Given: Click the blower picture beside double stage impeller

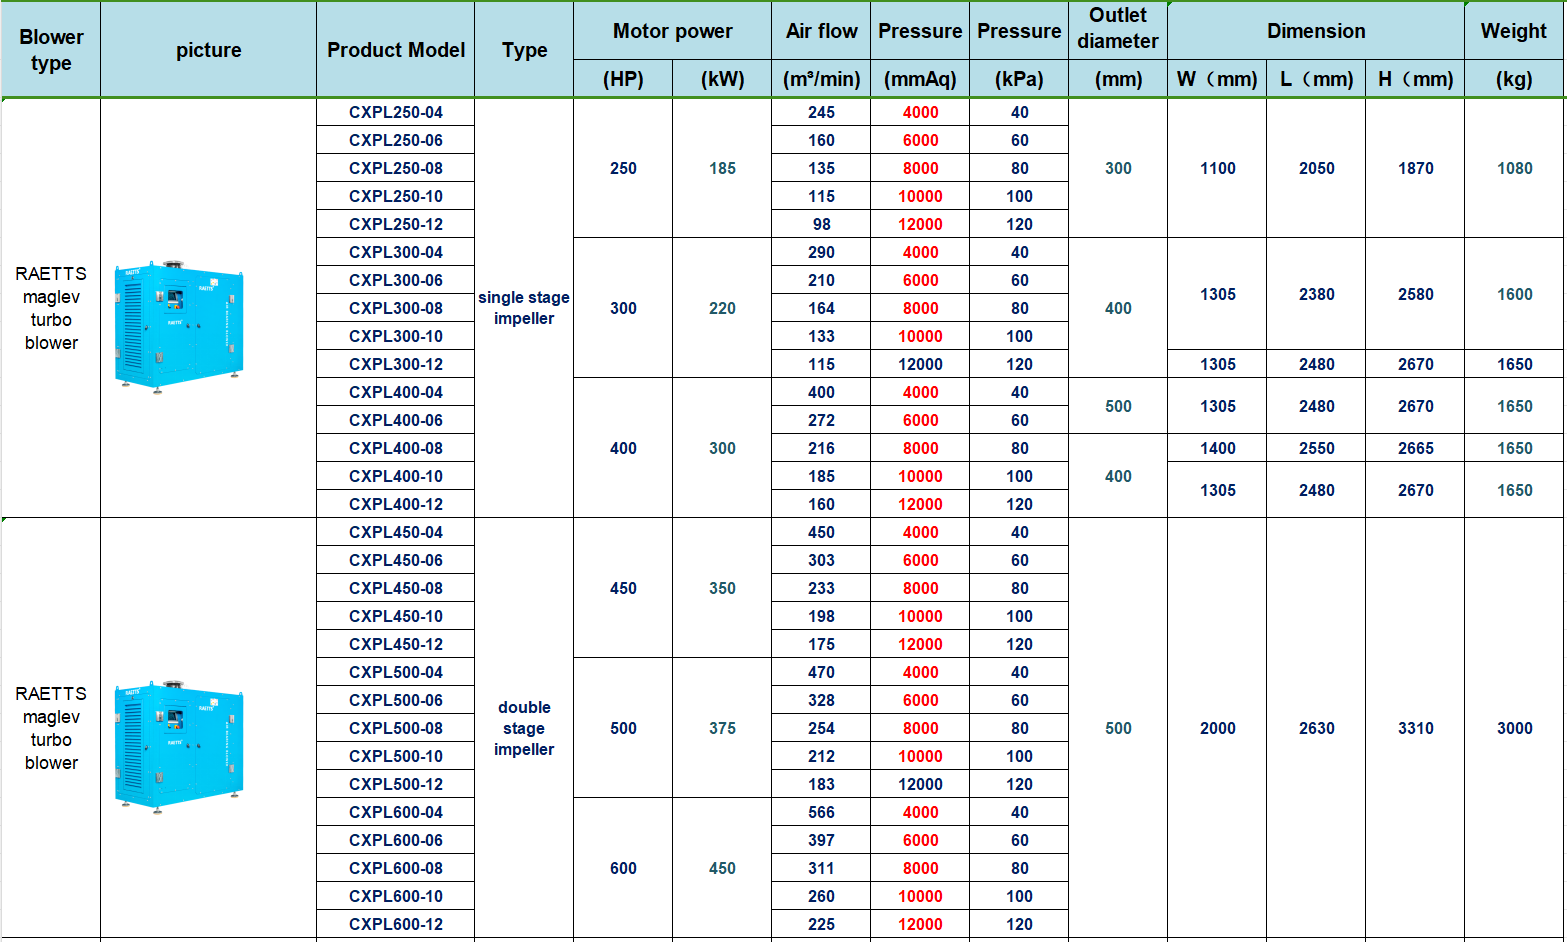Looking at the screenshot, I should 179,746.
